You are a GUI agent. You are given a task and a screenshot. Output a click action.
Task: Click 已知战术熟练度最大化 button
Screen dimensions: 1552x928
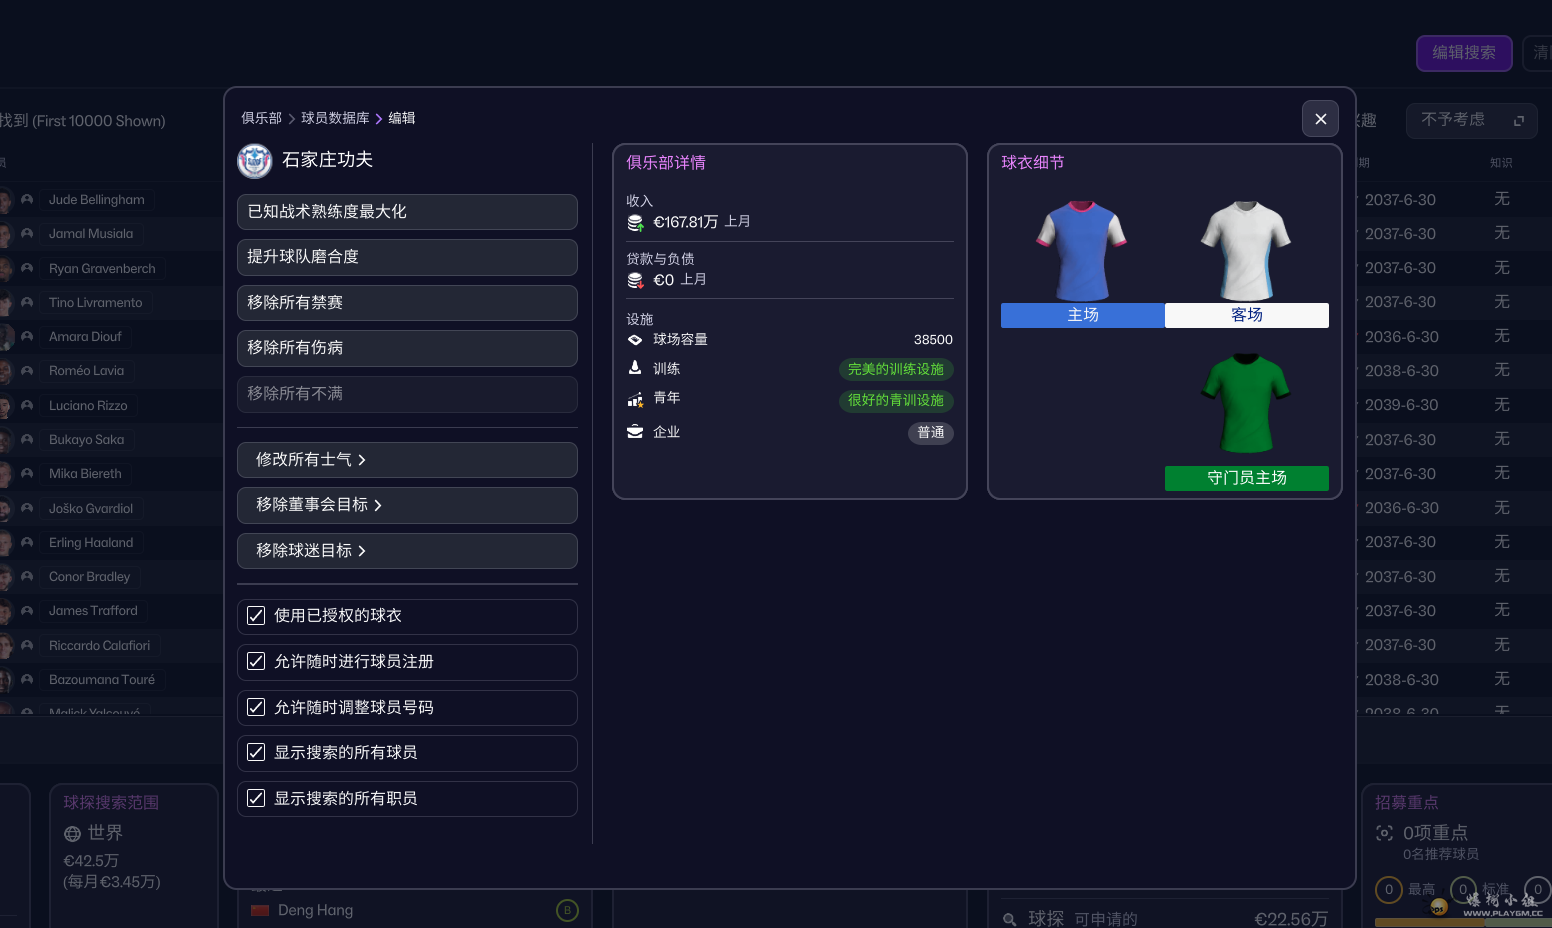point(407,212)
